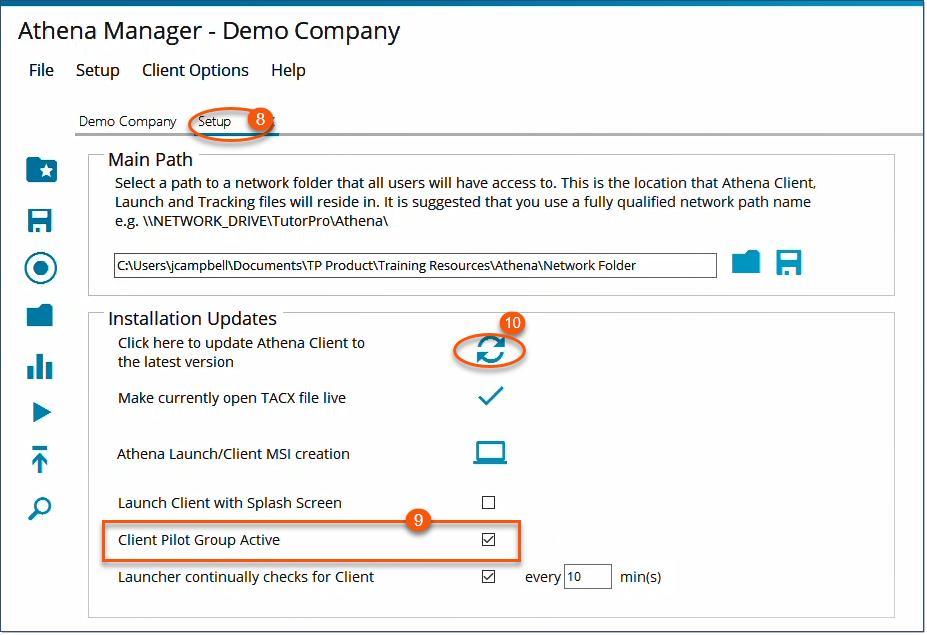
Task: Uncheck the Client Pilot Group Active checkbox
Action: tap(488, 540)
